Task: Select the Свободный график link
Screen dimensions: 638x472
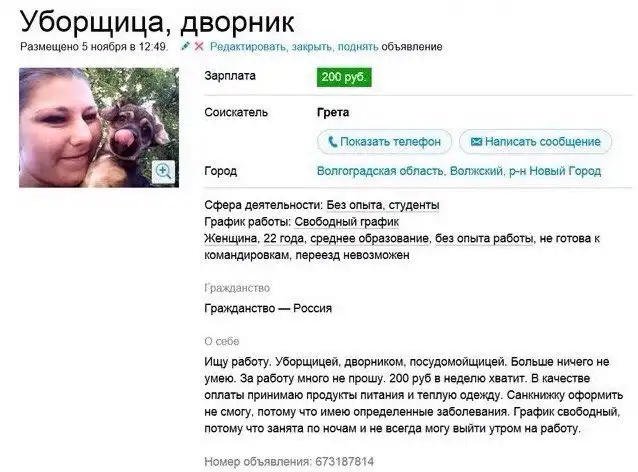Action: tap(347, 222)
